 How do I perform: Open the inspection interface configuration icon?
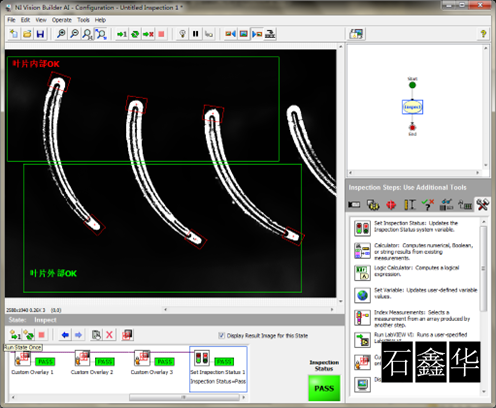click(356, 34)
